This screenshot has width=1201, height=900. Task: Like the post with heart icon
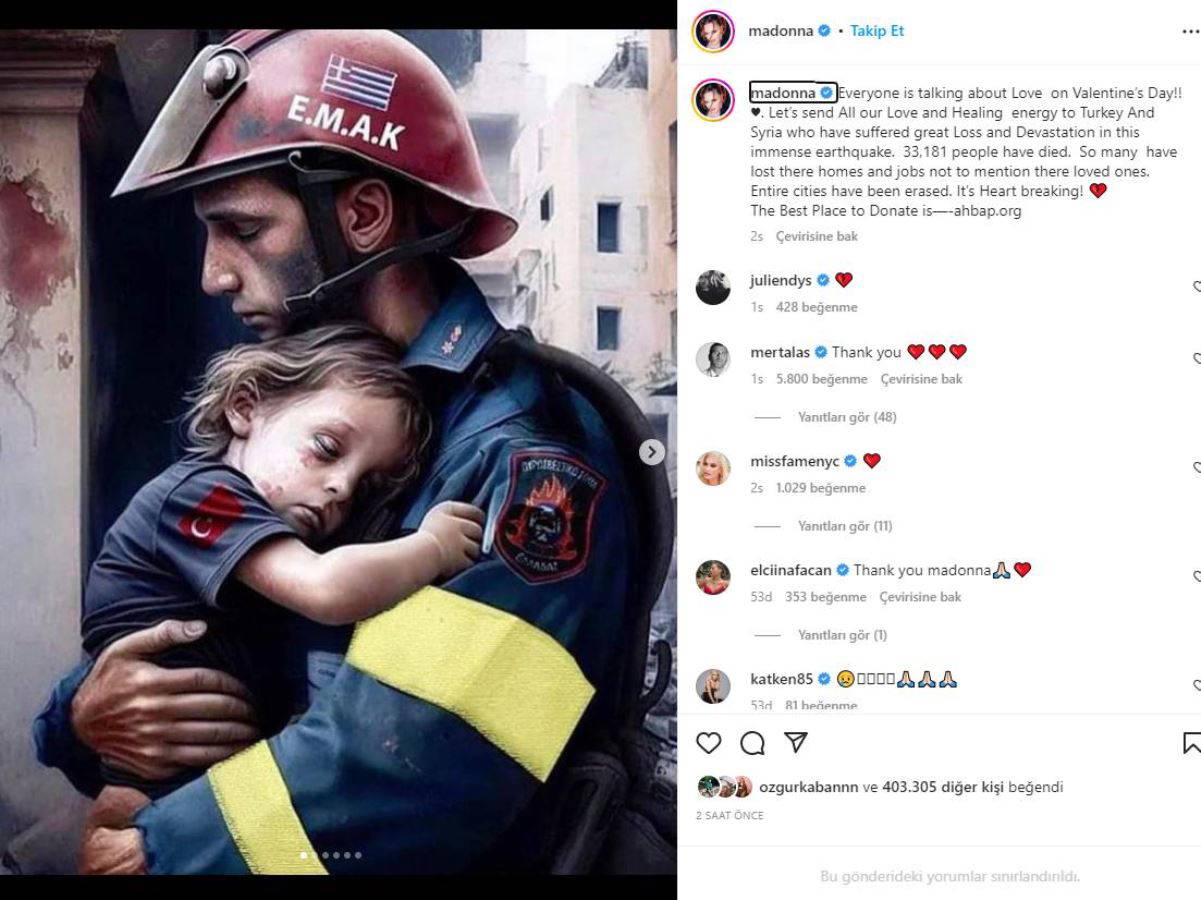(x=709, y=743)
